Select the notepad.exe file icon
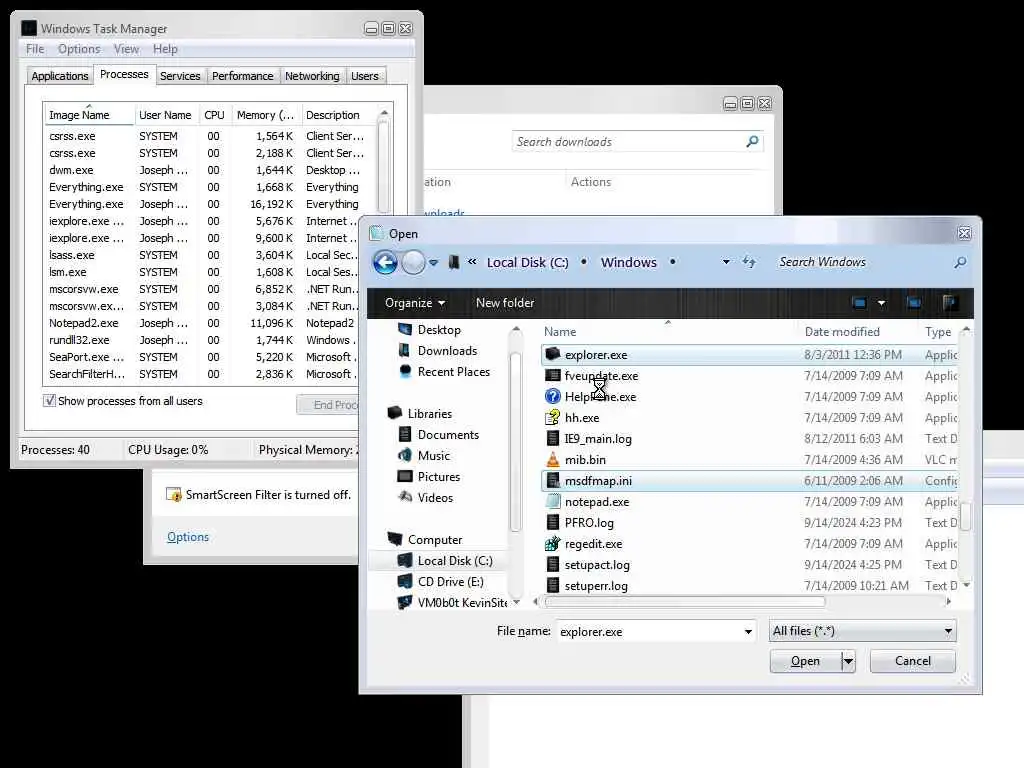Screen dimensions: 1024x768 (553, 502)
